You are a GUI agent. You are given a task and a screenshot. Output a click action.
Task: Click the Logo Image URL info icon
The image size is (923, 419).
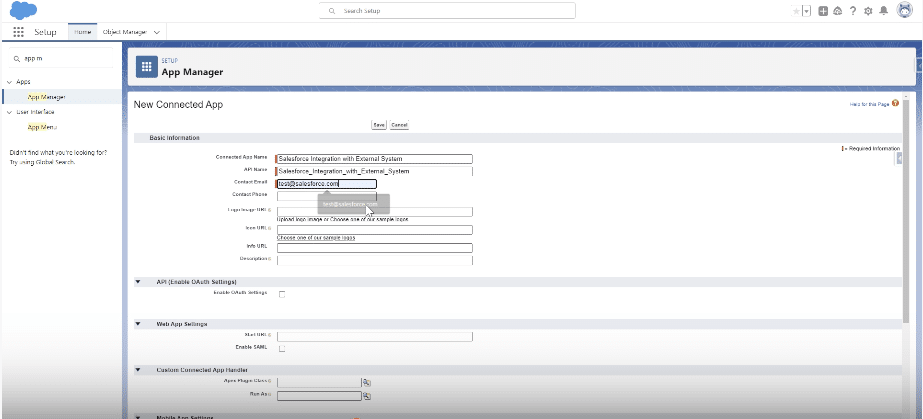tap(270, 210)
